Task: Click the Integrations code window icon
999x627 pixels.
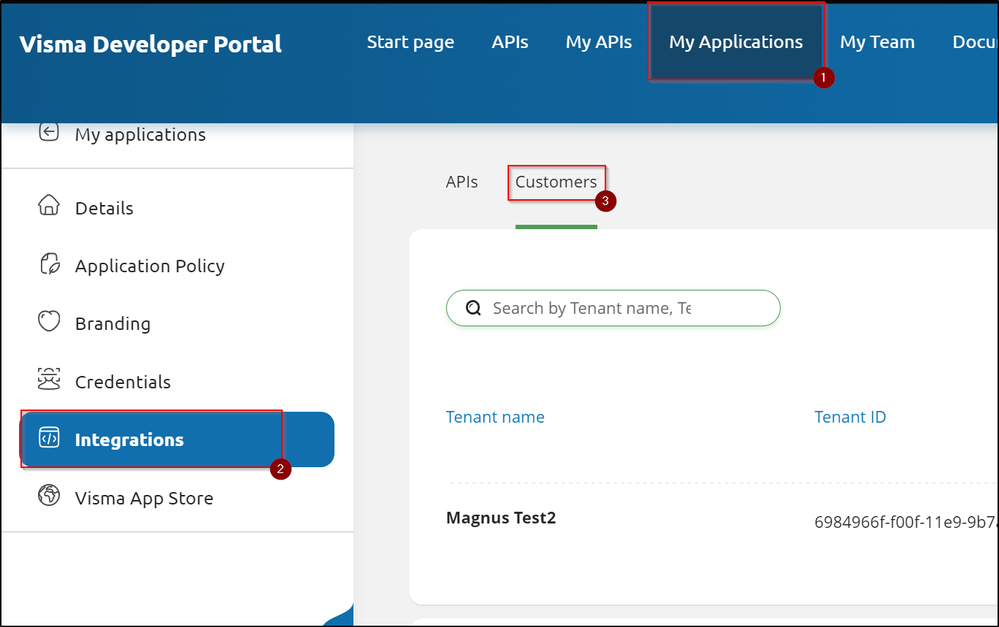Action: point(48,439)
